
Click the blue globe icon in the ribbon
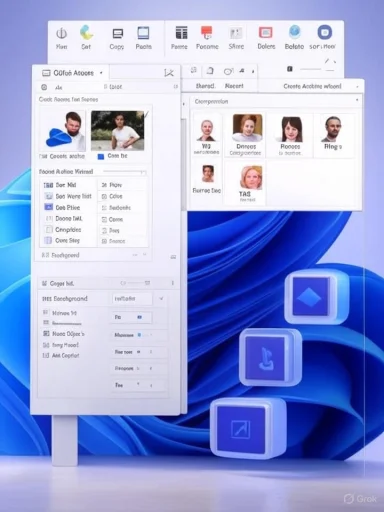coord(295,32)
